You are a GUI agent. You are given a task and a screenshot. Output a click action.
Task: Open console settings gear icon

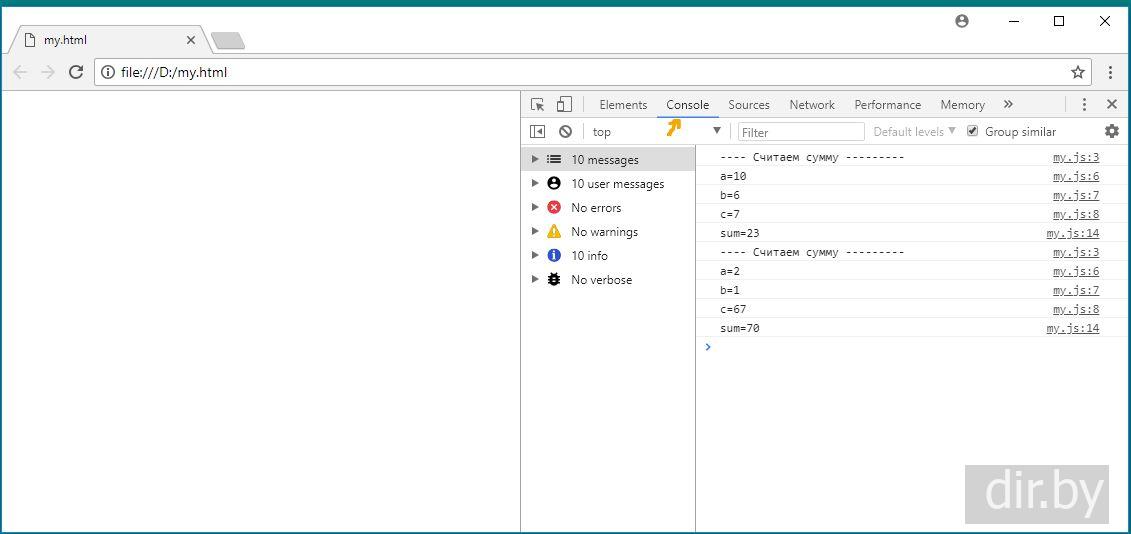tap(1111, 131)
